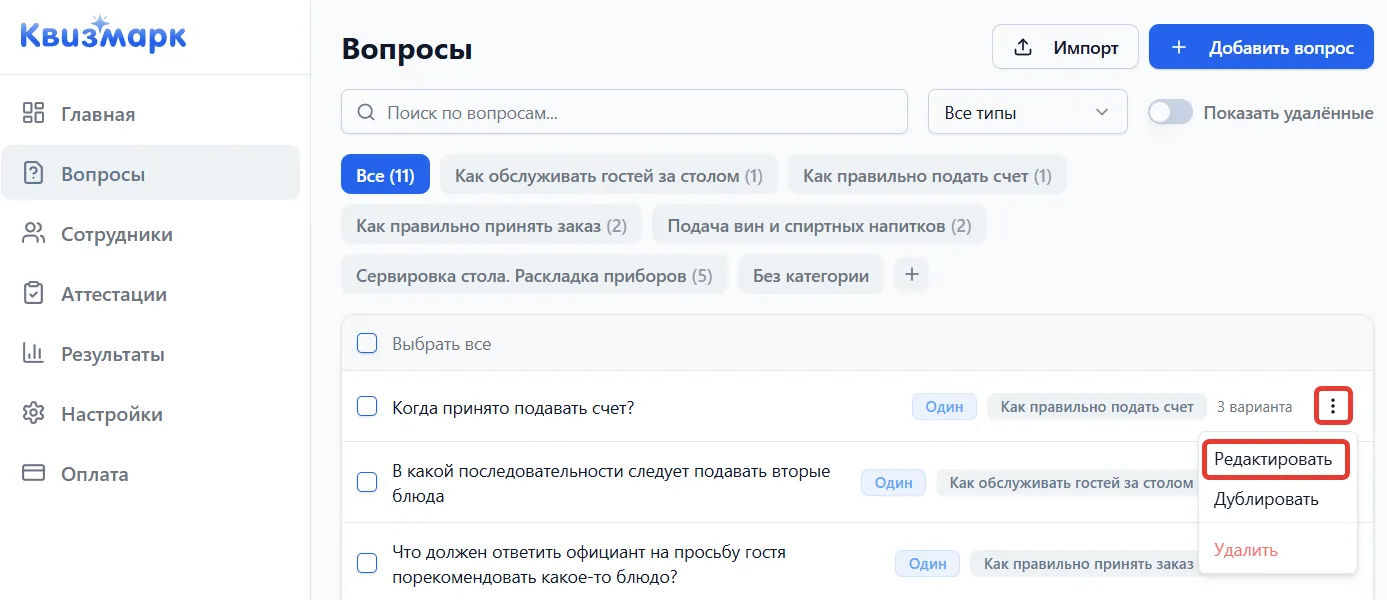Image resolution: width=1387 pixels, height=600 pixels.
Task: Toggle Показать удалённые switch
Action: (x=1170, y=112)
